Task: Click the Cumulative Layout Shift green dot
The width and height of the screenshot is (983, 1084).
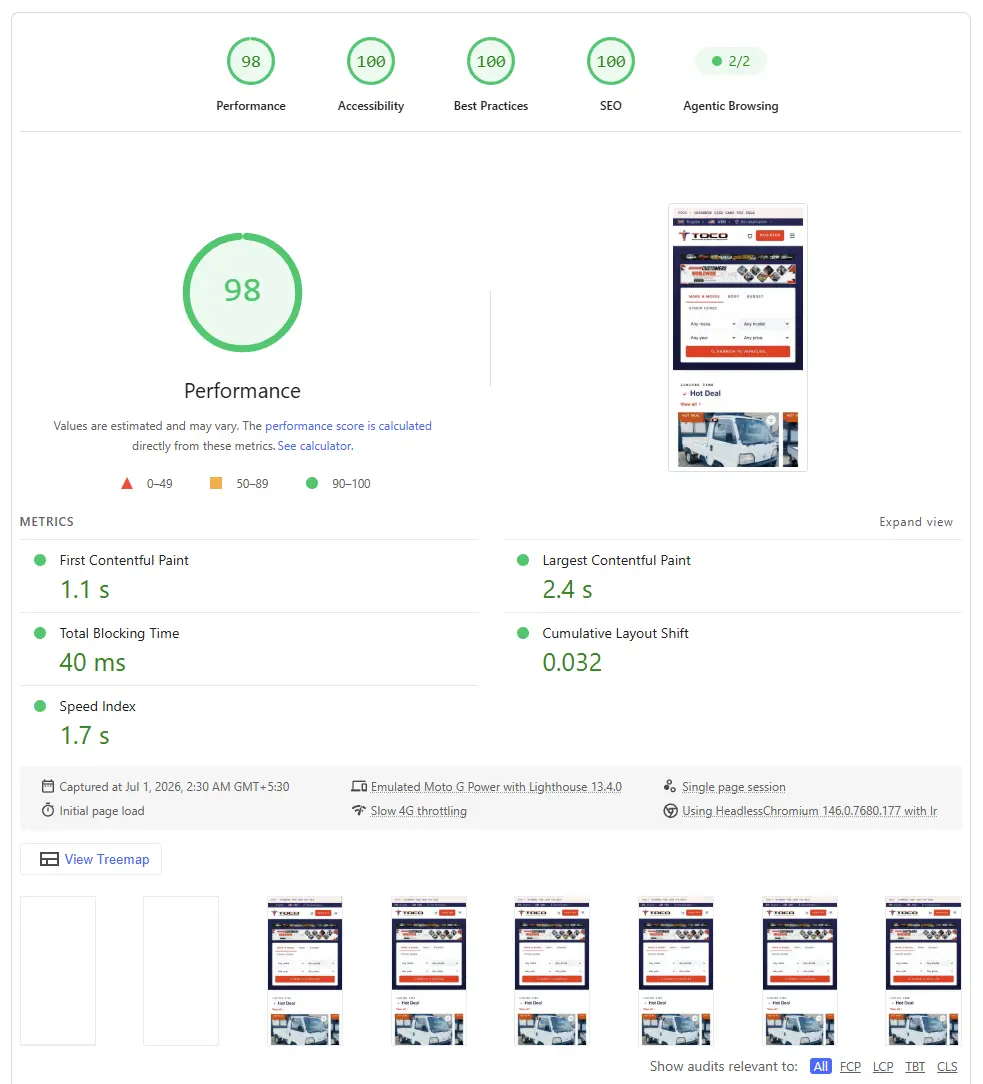Action: [x=523, y=633]
